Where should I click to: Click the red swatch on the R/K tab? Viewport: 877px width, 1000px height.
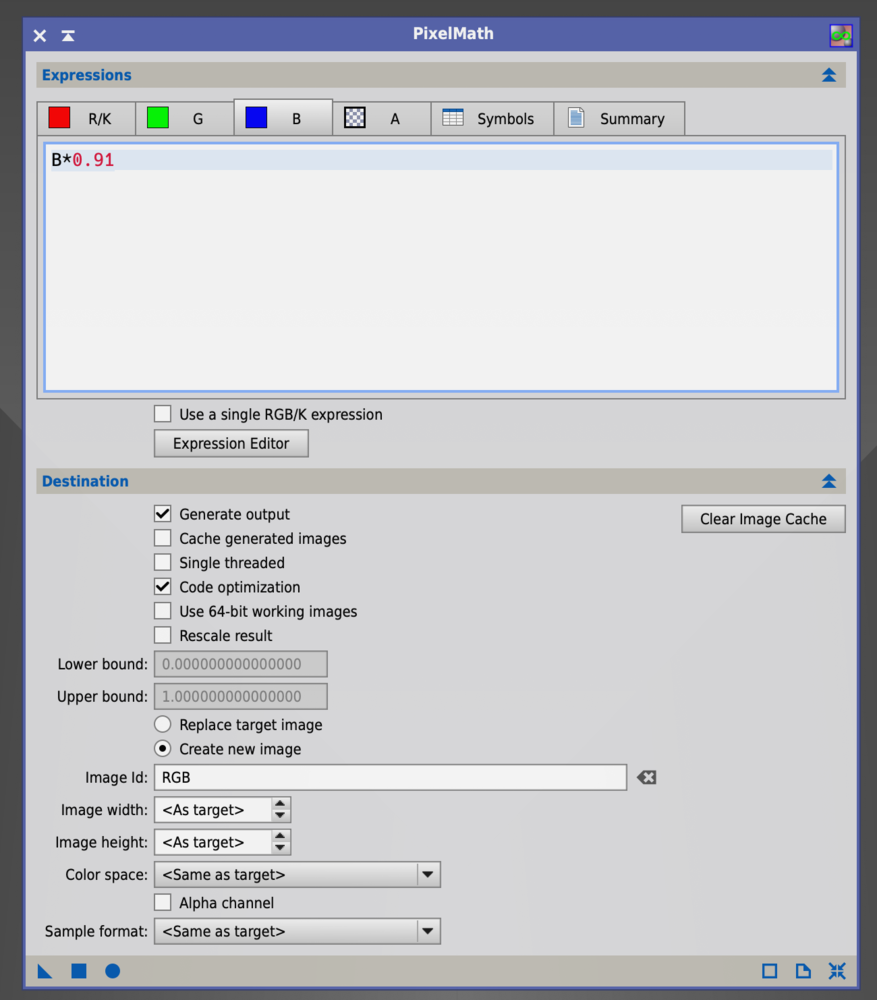pos(59,118)
